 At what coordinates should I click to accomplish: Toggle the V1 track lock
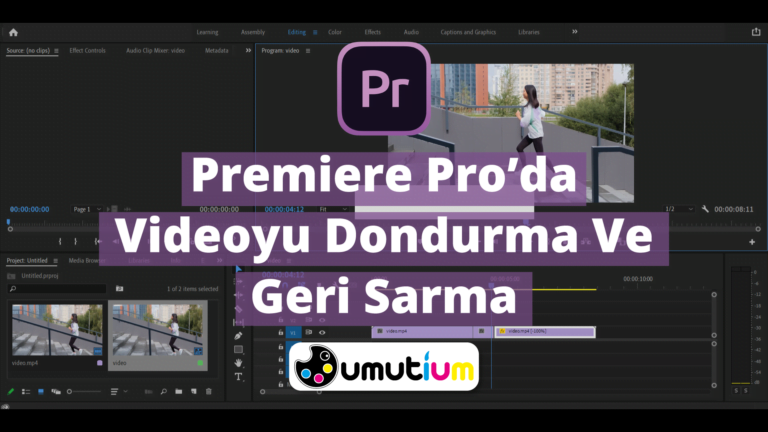[281, 333]
